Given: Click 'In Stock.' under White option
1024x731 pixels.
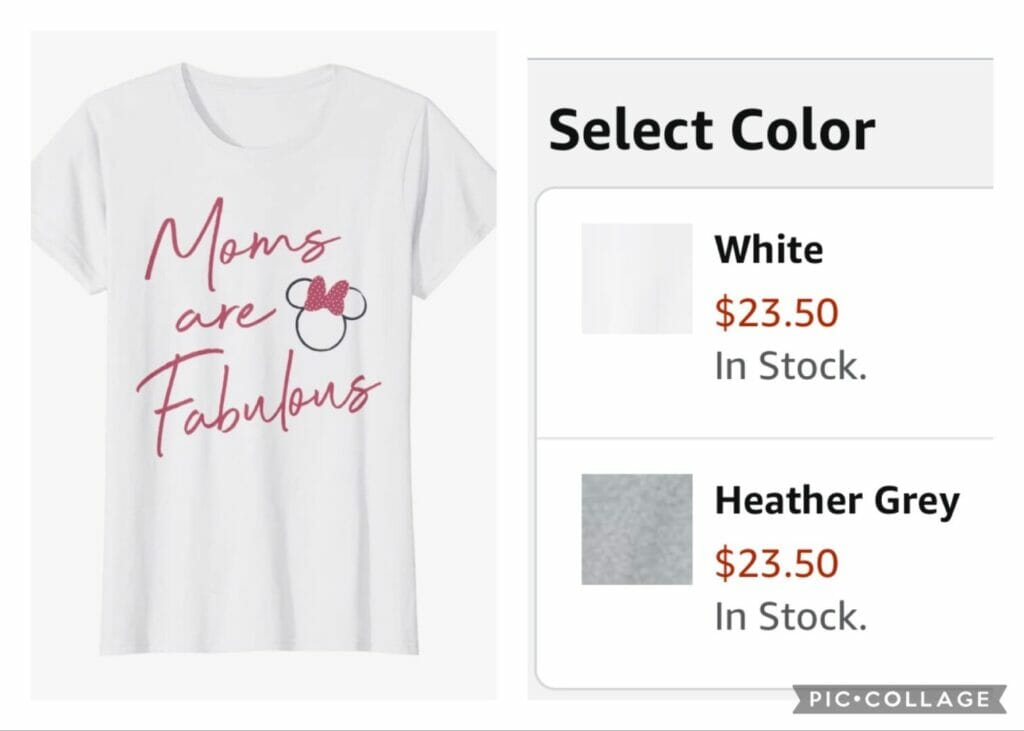Looking at the screenshot, I should 790,366.
